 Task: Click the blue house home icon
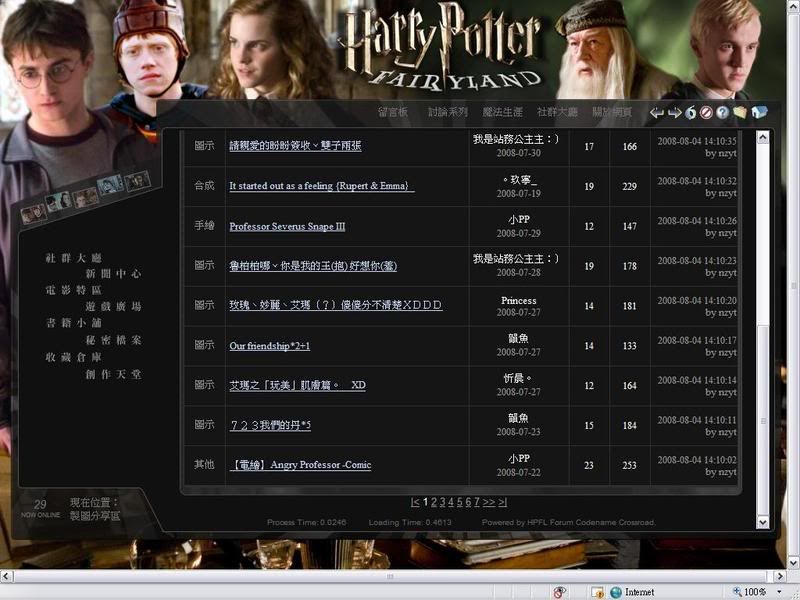click(x=759, y=112)
